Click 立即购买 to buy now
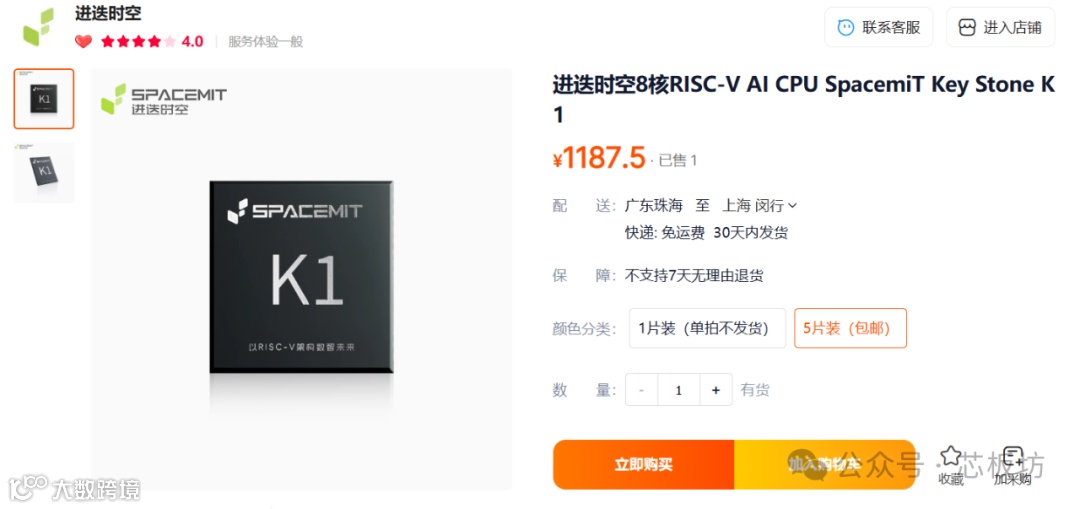The image size is (1080, 509). click(643, 465)
